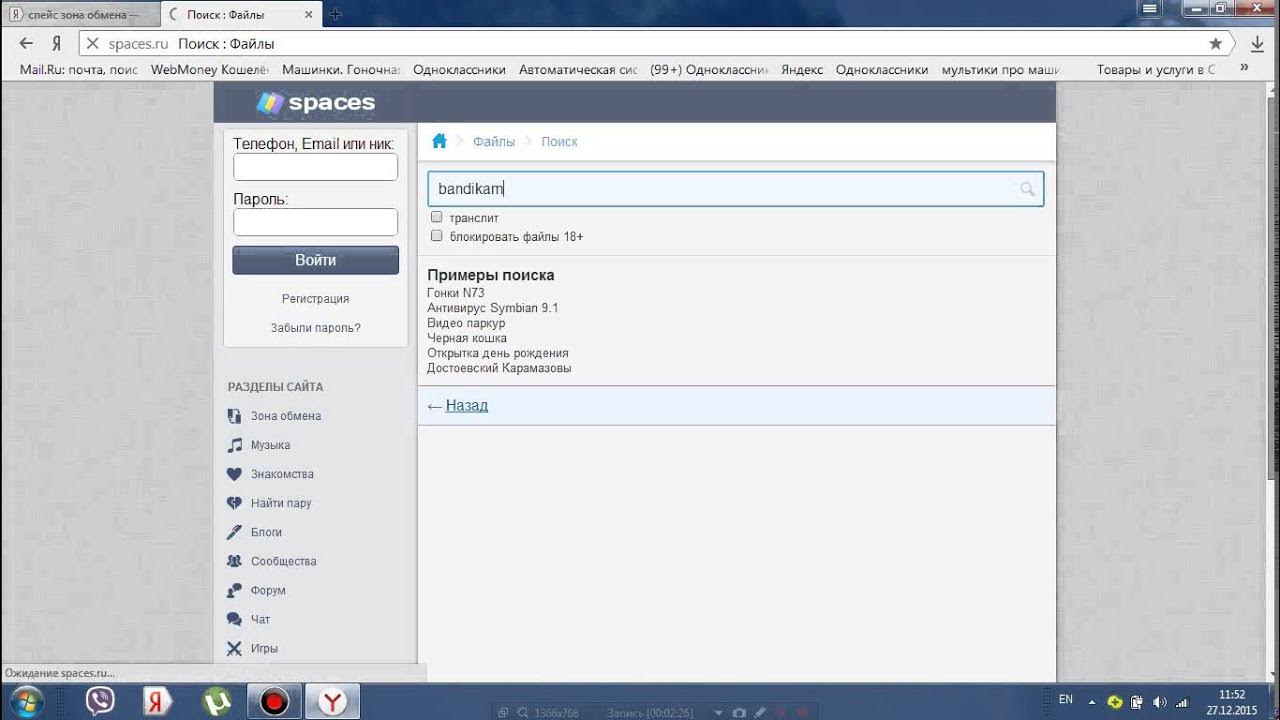Viewport: 1280px width, 720px height.
Task: Click the Игры crossed icon
Action: (234, 648)
